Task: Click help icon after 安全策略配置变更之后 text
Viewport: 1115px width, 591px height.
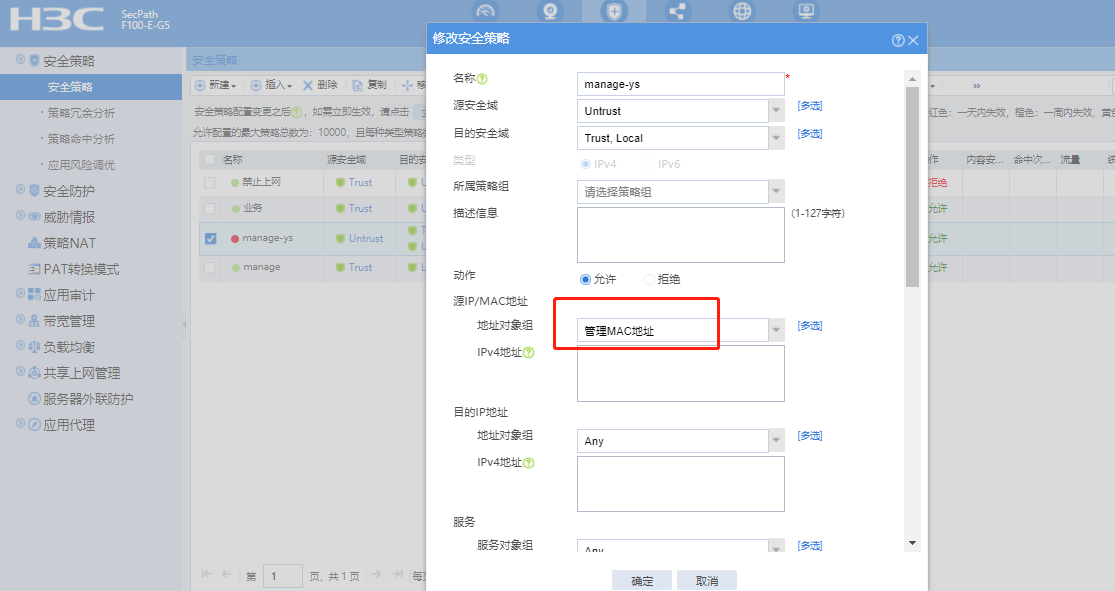Action: click(297, 112)
